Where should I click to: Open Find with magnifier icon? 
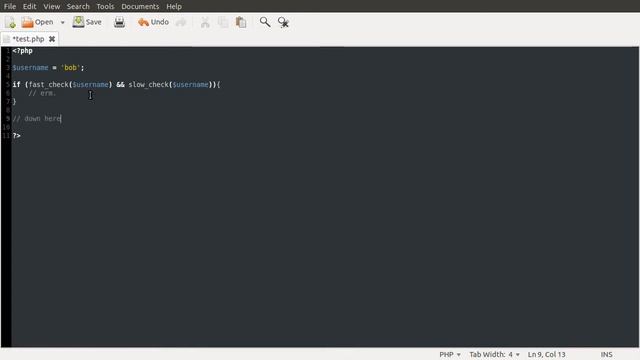pyautogui.click(x=265, y=22)
